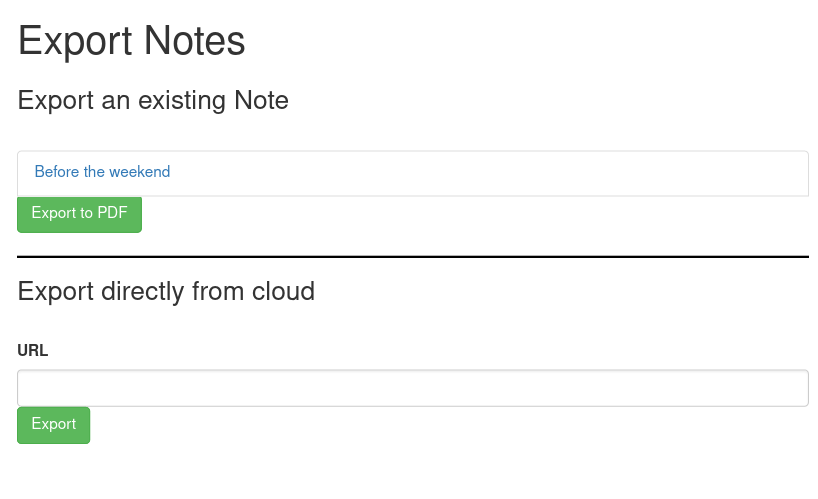Focus the URL text input field

[413, 388]
